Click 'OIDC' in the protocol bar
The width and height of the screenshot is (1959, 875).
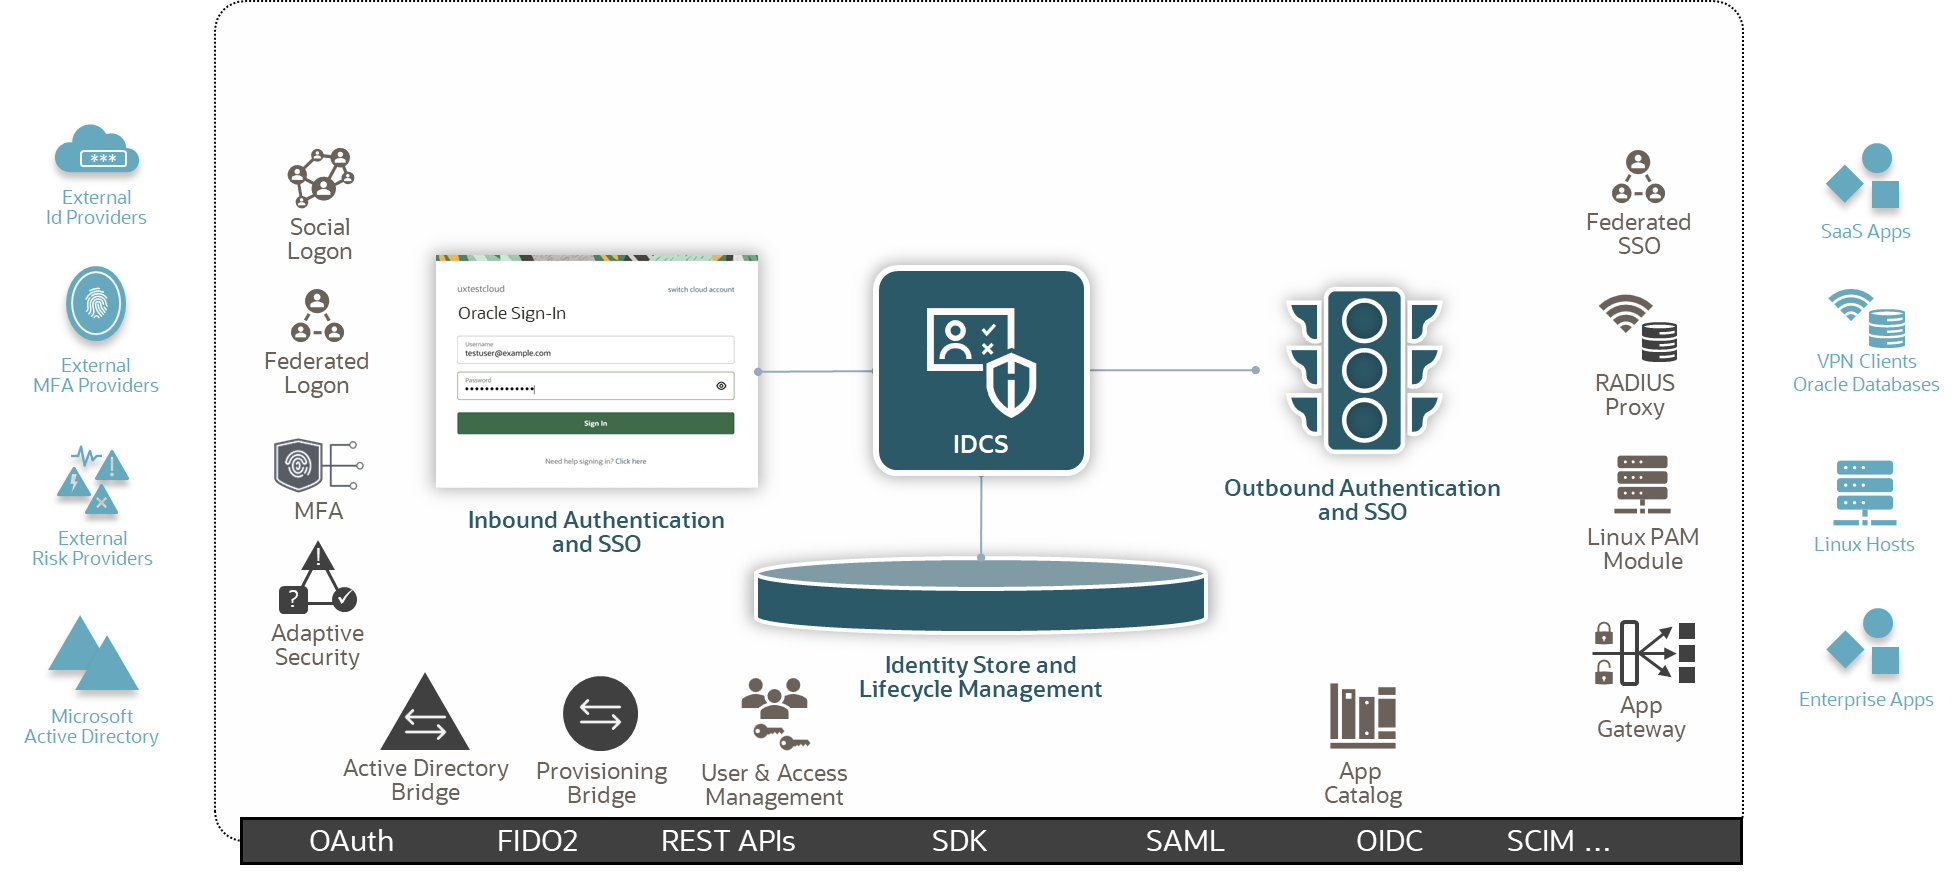tap(1389, 841)
